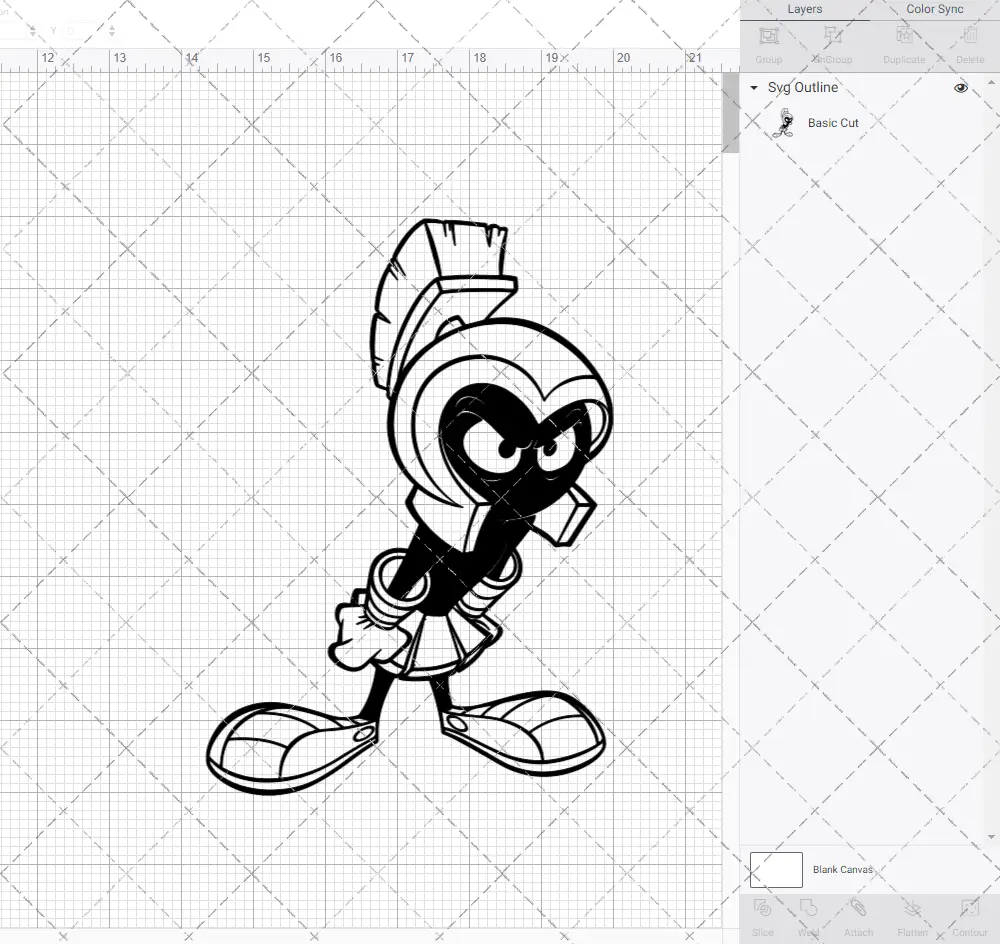Select the Basic Cut layer entry
The width and height of the screenshot is (1000, 944).
click(833, 122)
